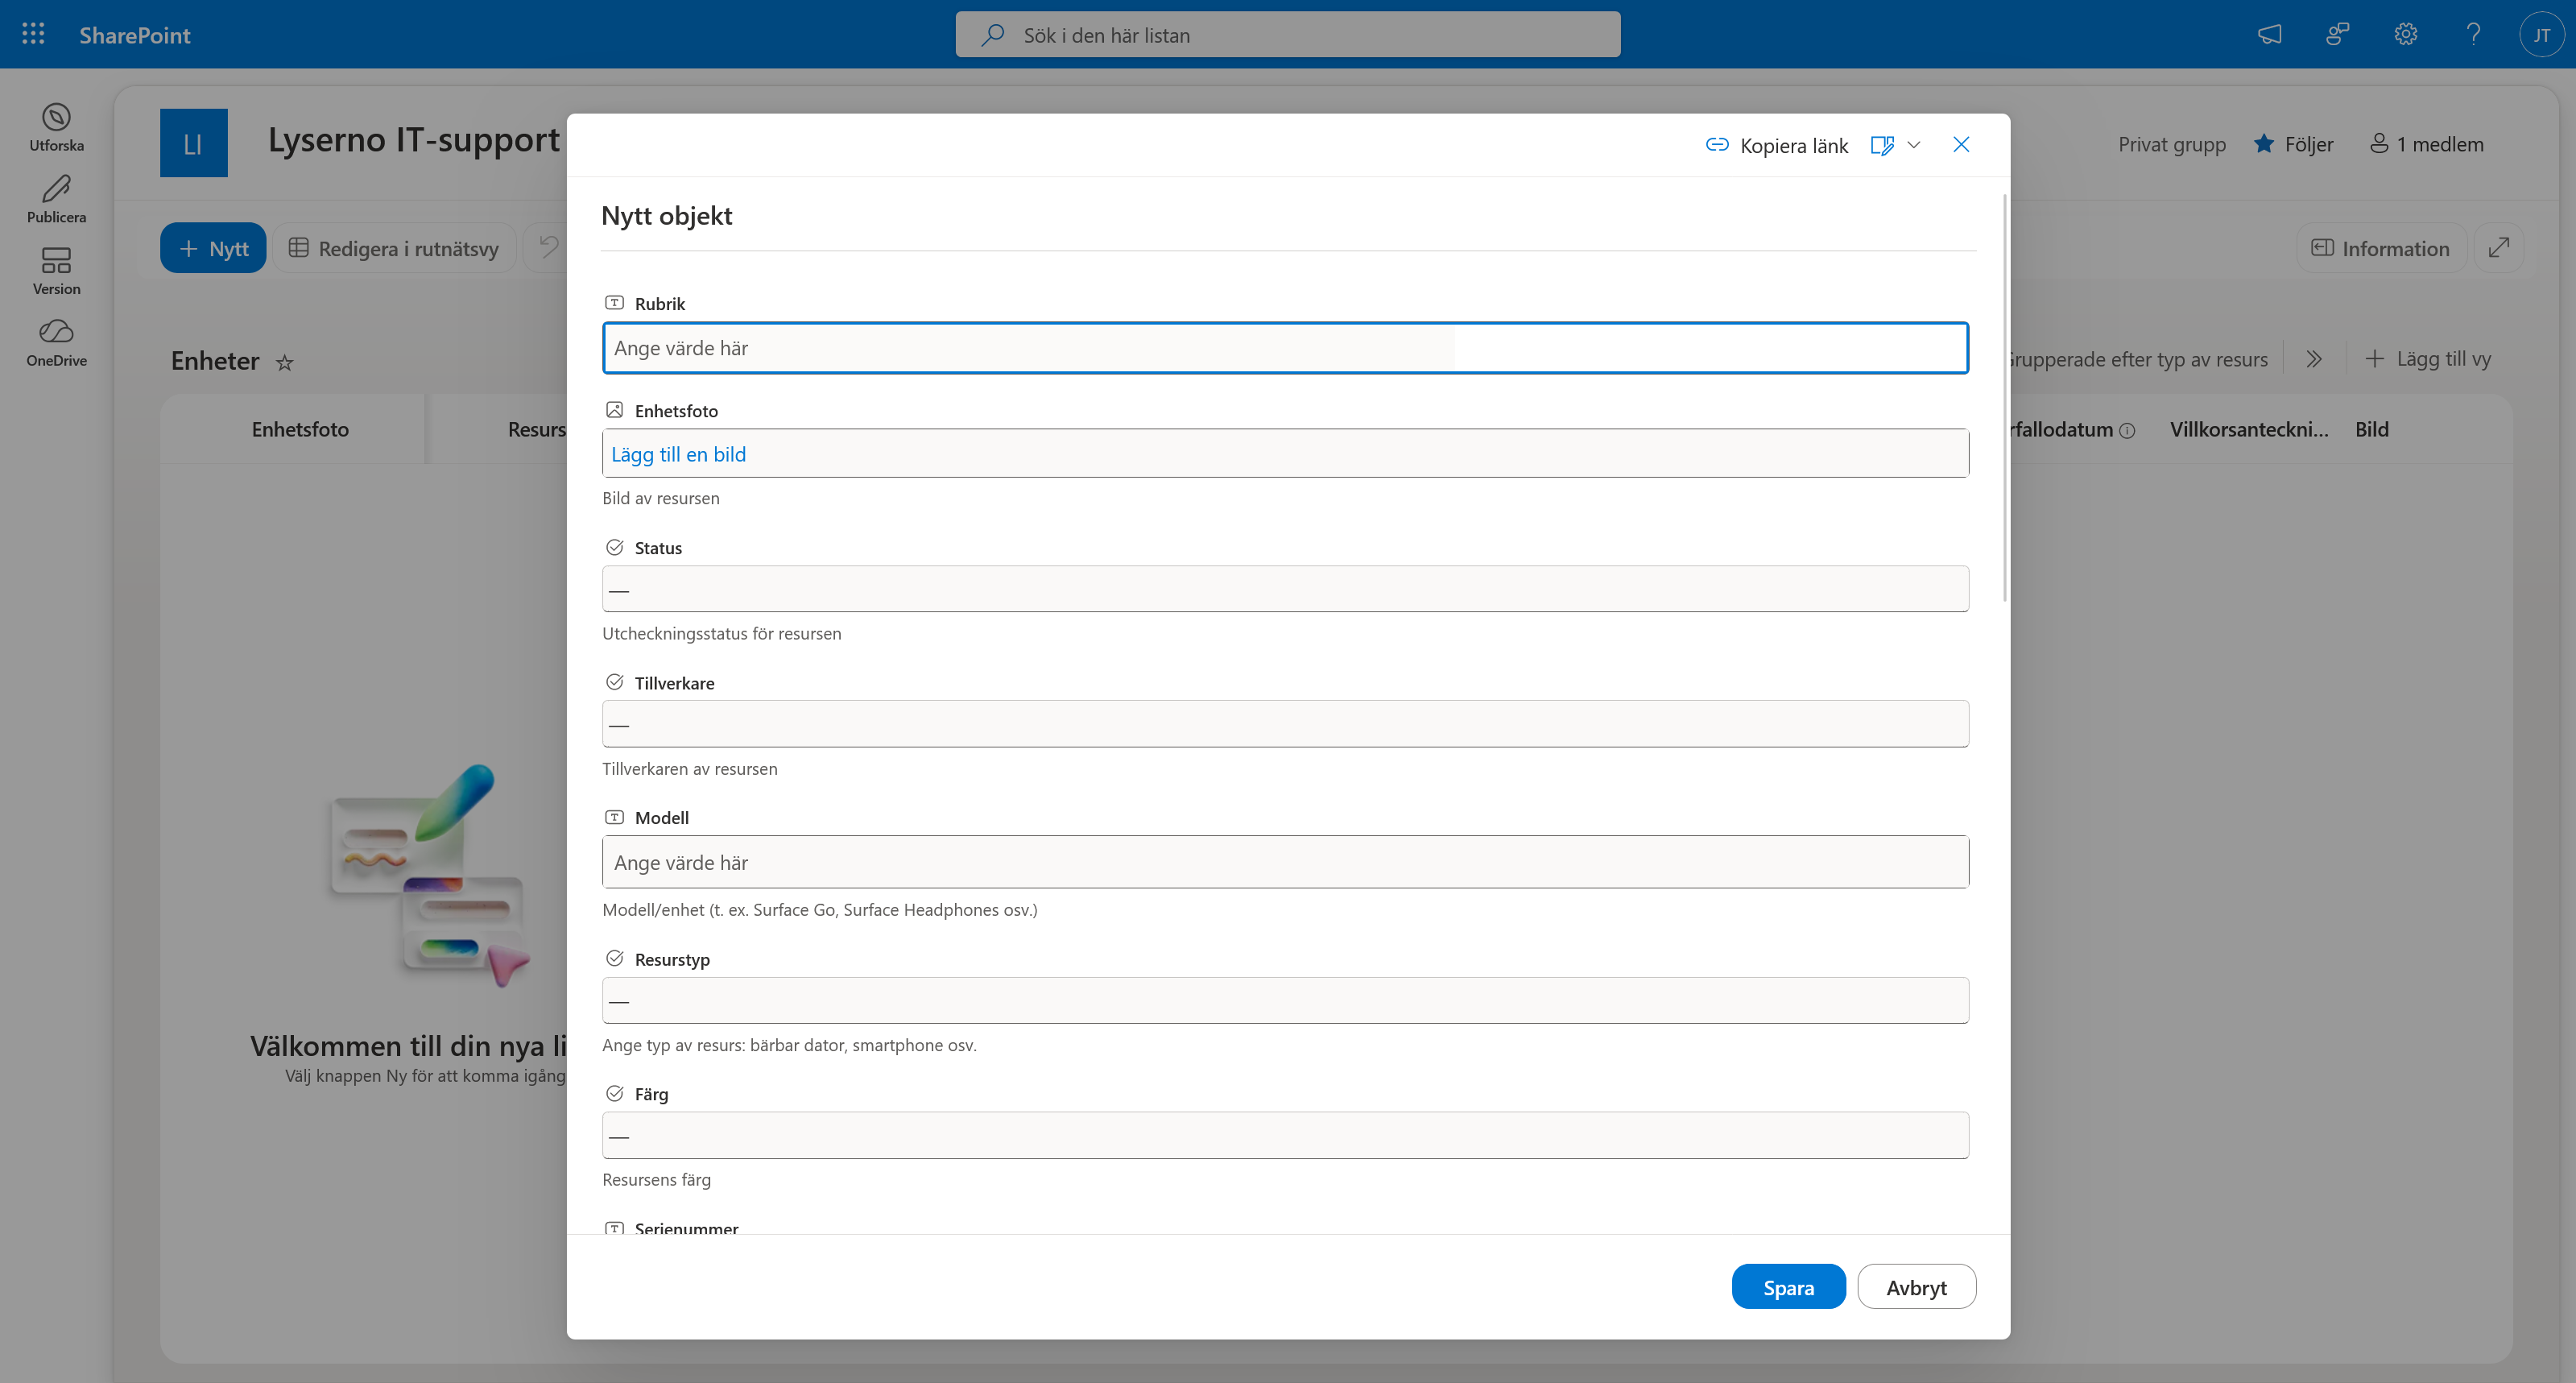
Task: Open the Färg choice field
Action: (1285, 1135)
